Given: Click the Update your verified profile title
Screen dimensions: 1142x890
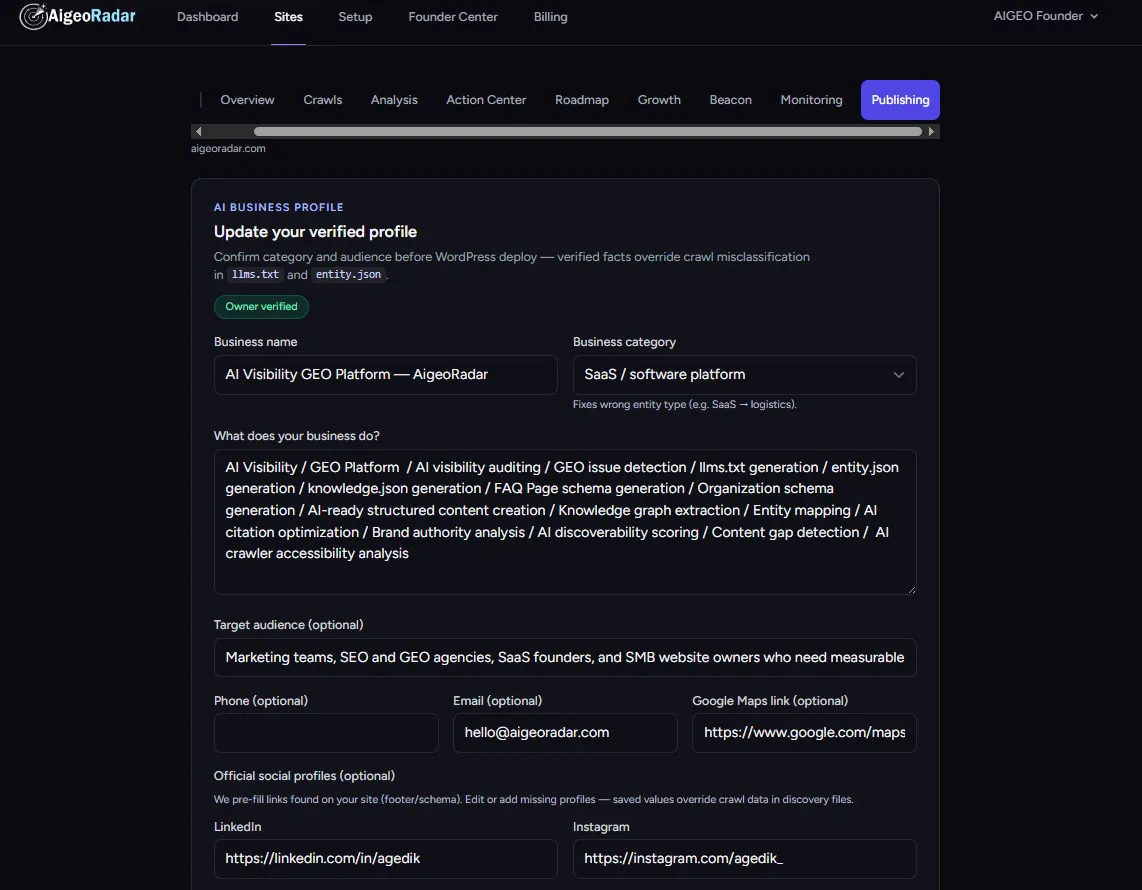Looking at the screenshot, I should point(315,232).
